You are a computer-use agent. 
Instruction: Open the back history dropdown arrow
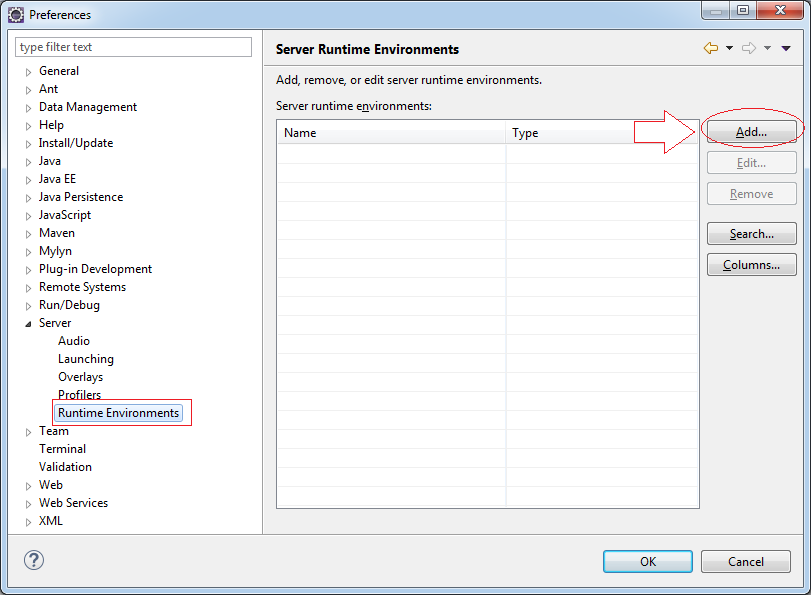click(x=729, y=48)
